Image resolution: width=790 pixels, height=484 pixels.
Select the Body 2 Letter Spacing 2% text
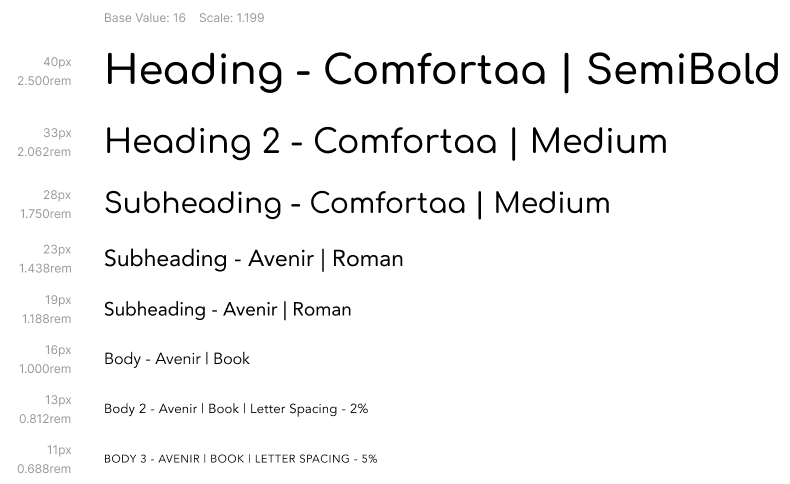pos(236,408)
